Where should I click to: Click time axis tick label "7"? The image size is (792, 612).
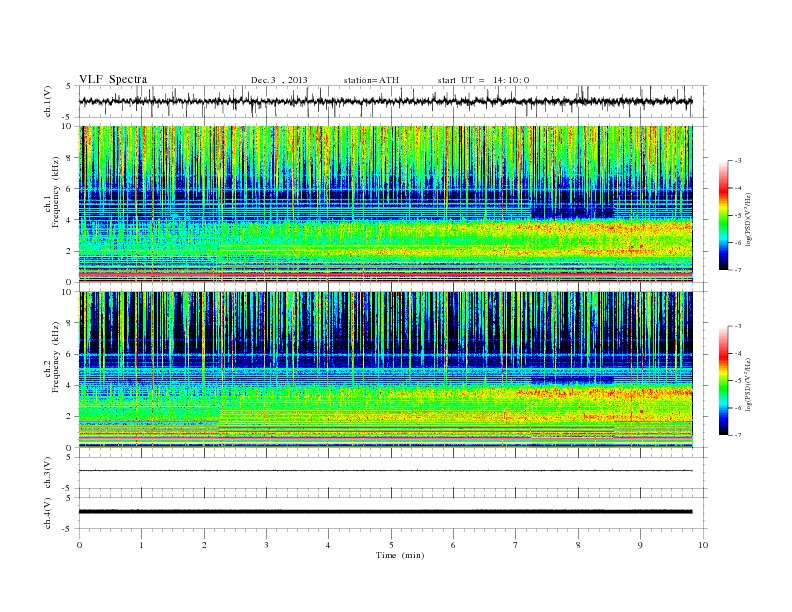[516, 545]
